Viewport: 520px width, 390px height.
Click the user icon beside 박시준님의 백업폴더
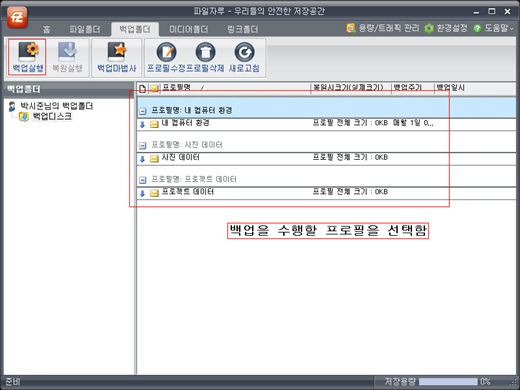click(12, 106)
